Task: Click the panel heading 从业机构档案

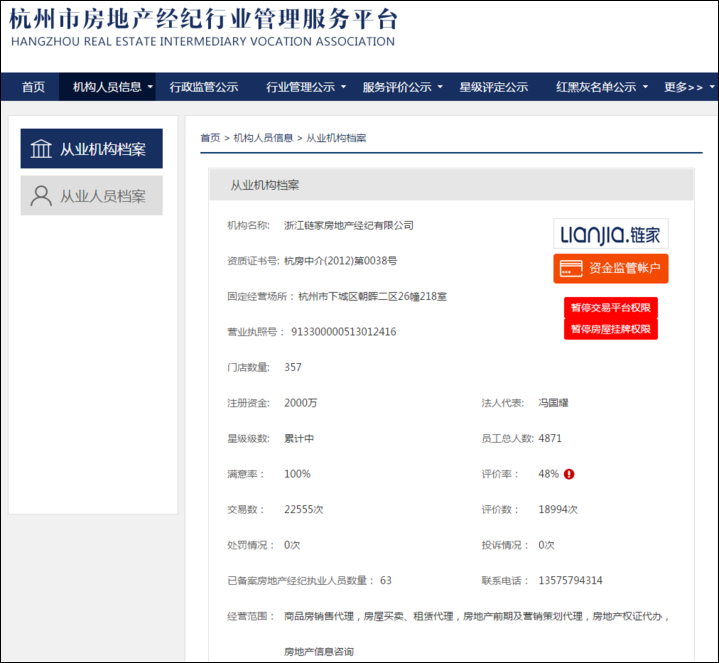Action: (265, 185)
